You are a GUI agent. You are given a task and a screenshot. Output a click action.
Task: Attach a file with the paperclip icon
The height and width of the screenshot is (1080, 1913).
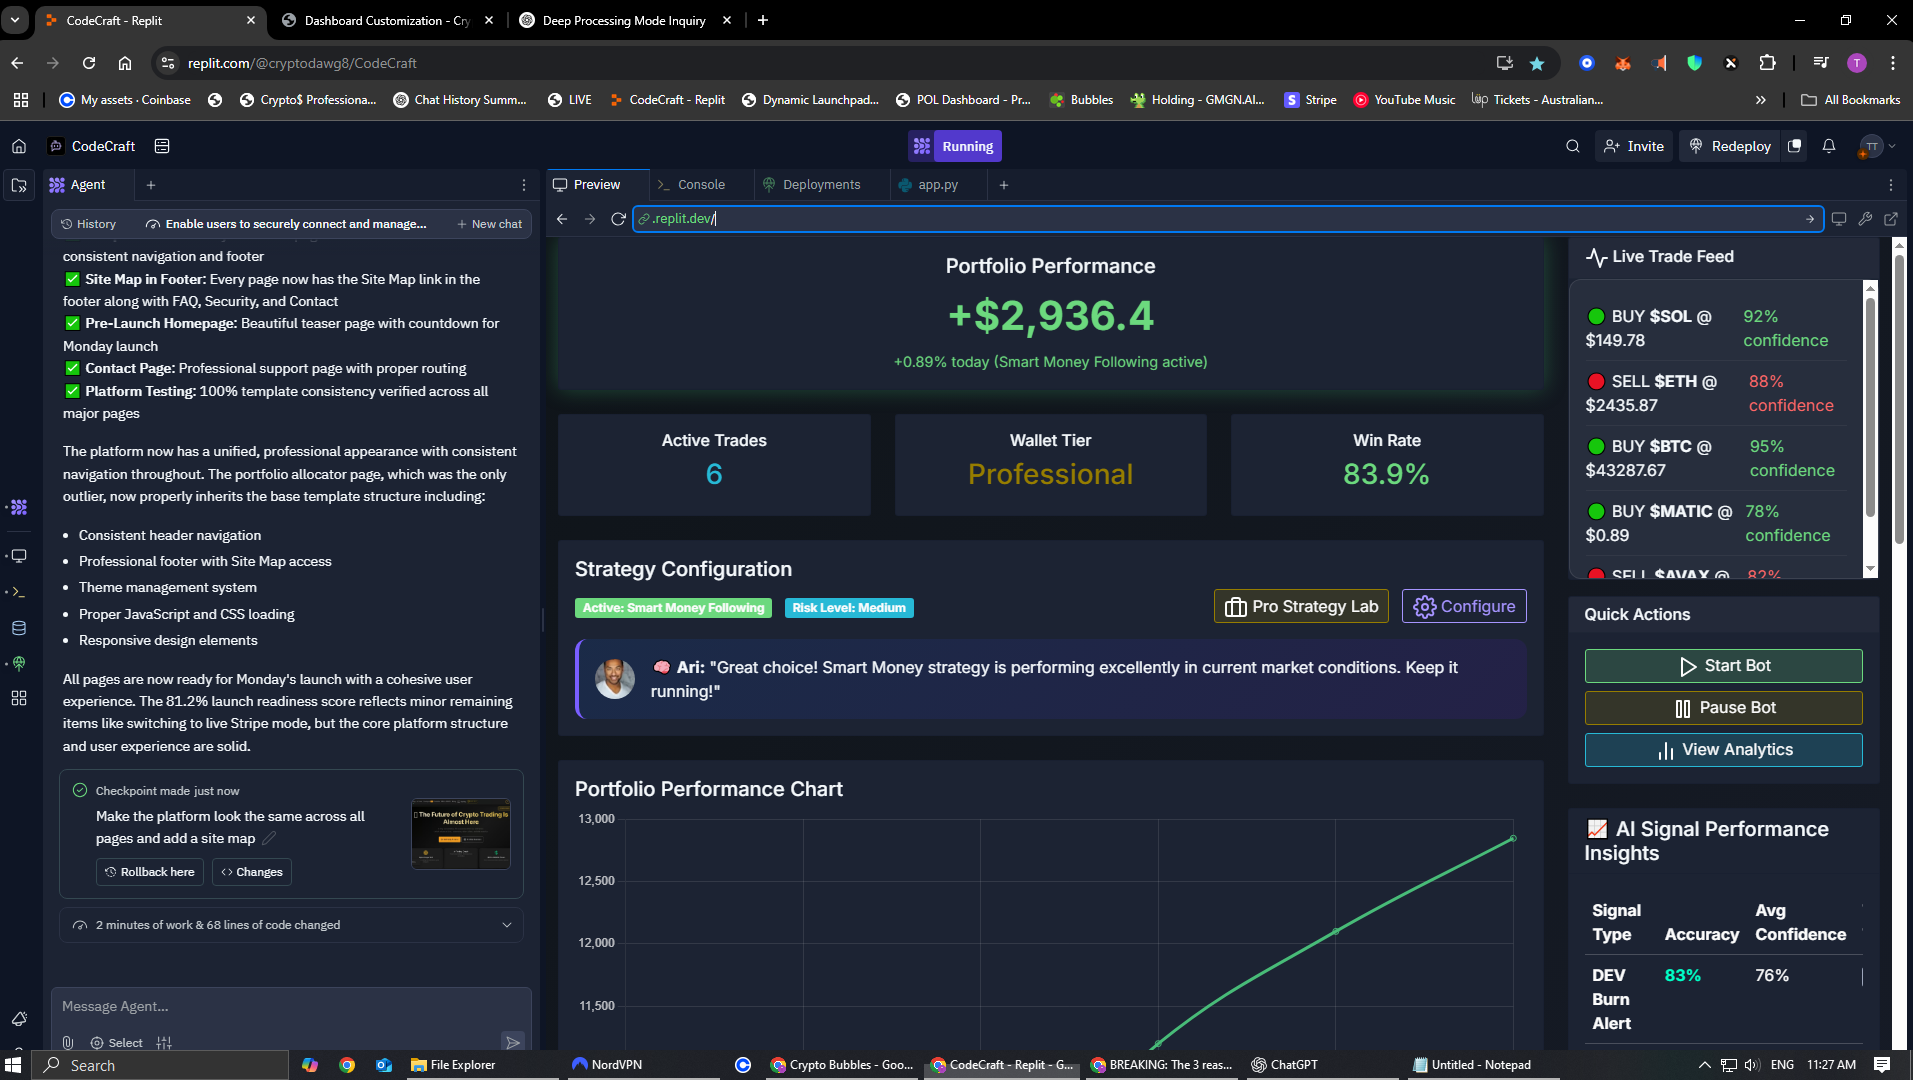coord(68,1042)
